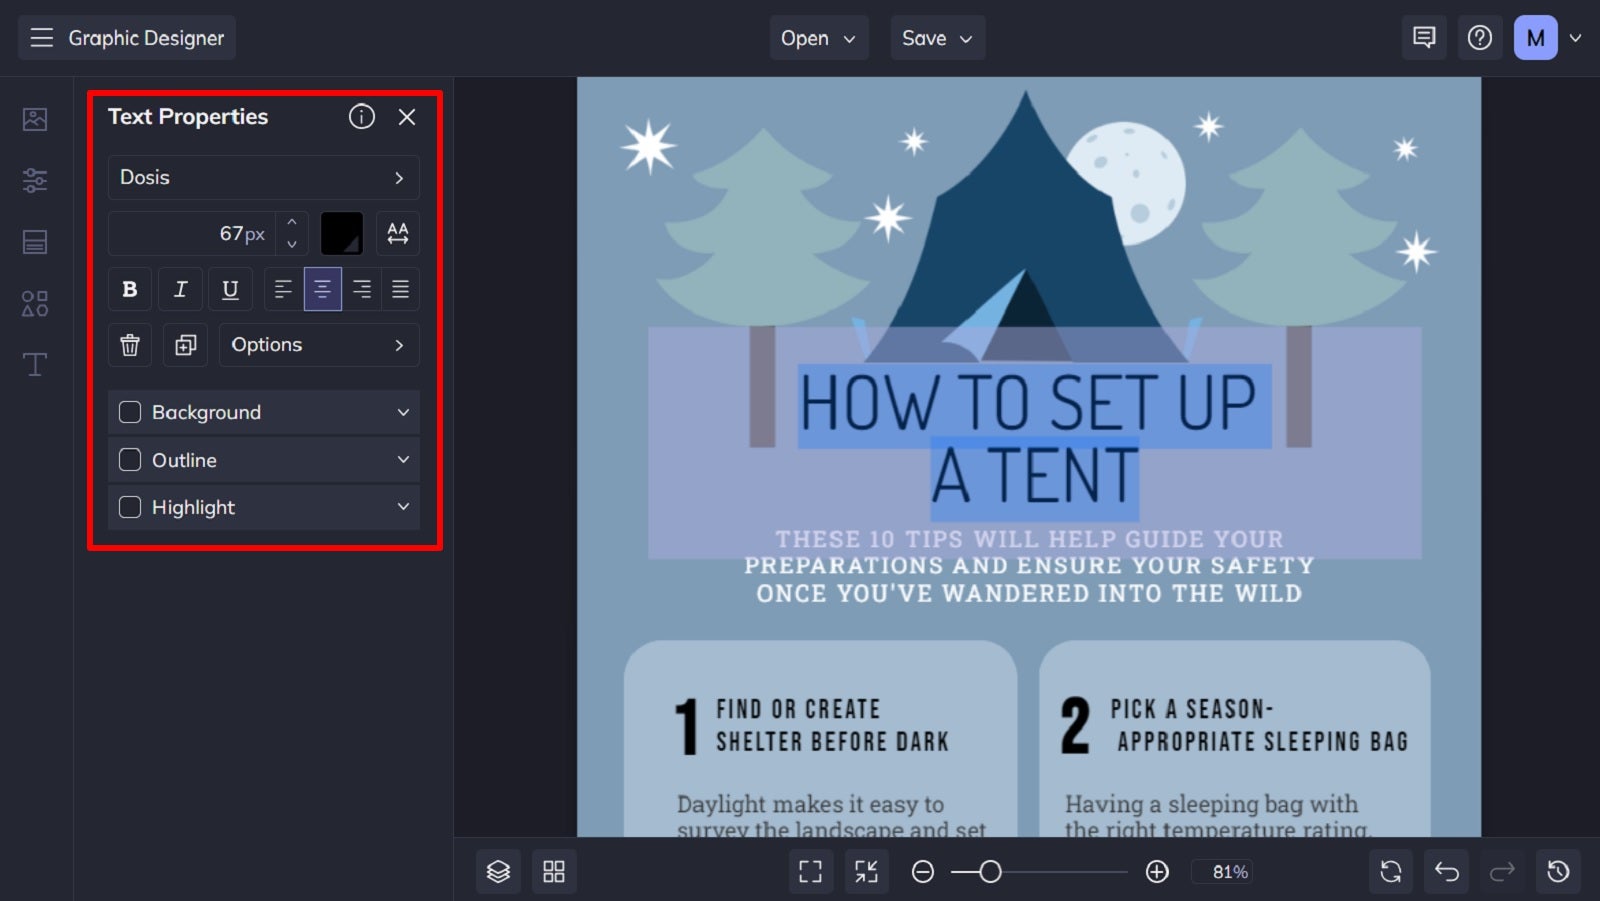Enable the Outline option checkbox
The width and height of the screenshot is (1600, 901).
(x=129, y=459)
